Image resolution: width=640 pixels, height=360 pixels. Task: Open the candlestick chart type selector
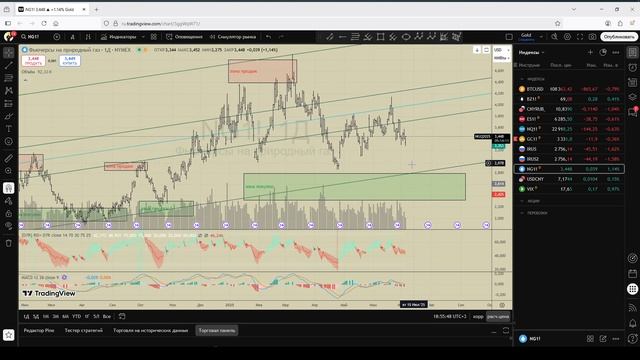tap(88, 37)
